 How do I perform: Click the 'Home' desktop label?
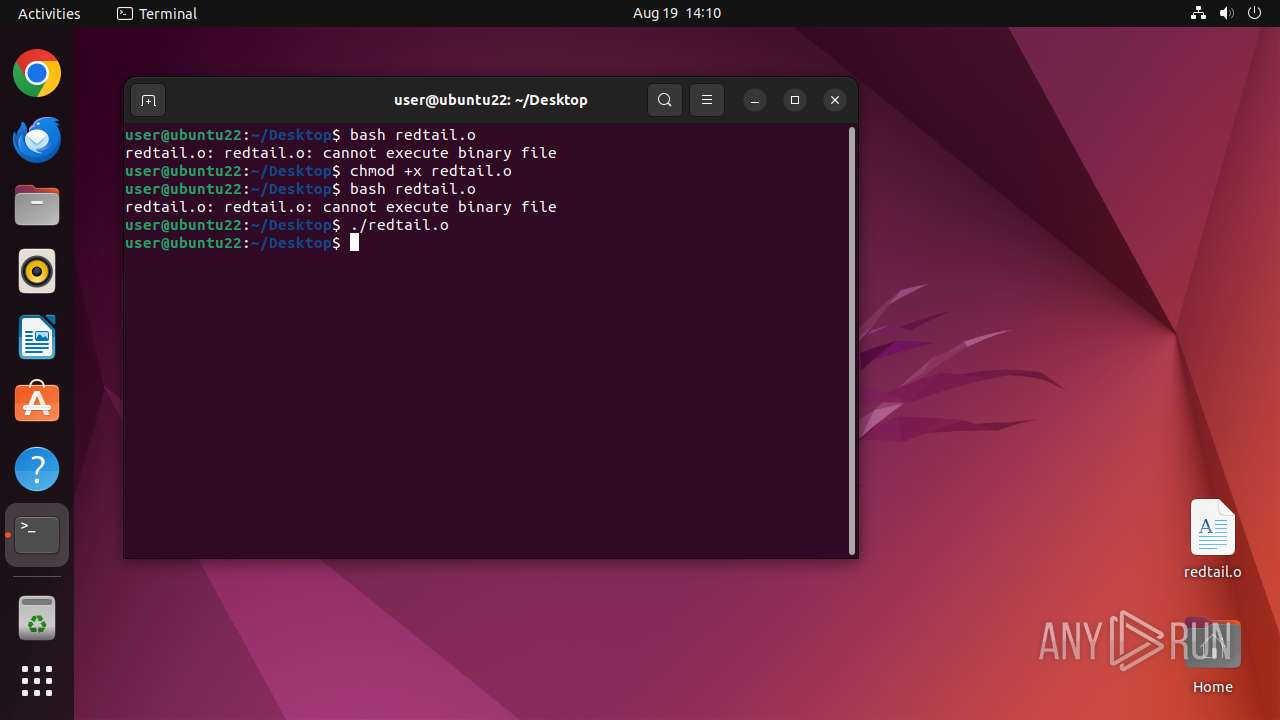pos(1213,687)
